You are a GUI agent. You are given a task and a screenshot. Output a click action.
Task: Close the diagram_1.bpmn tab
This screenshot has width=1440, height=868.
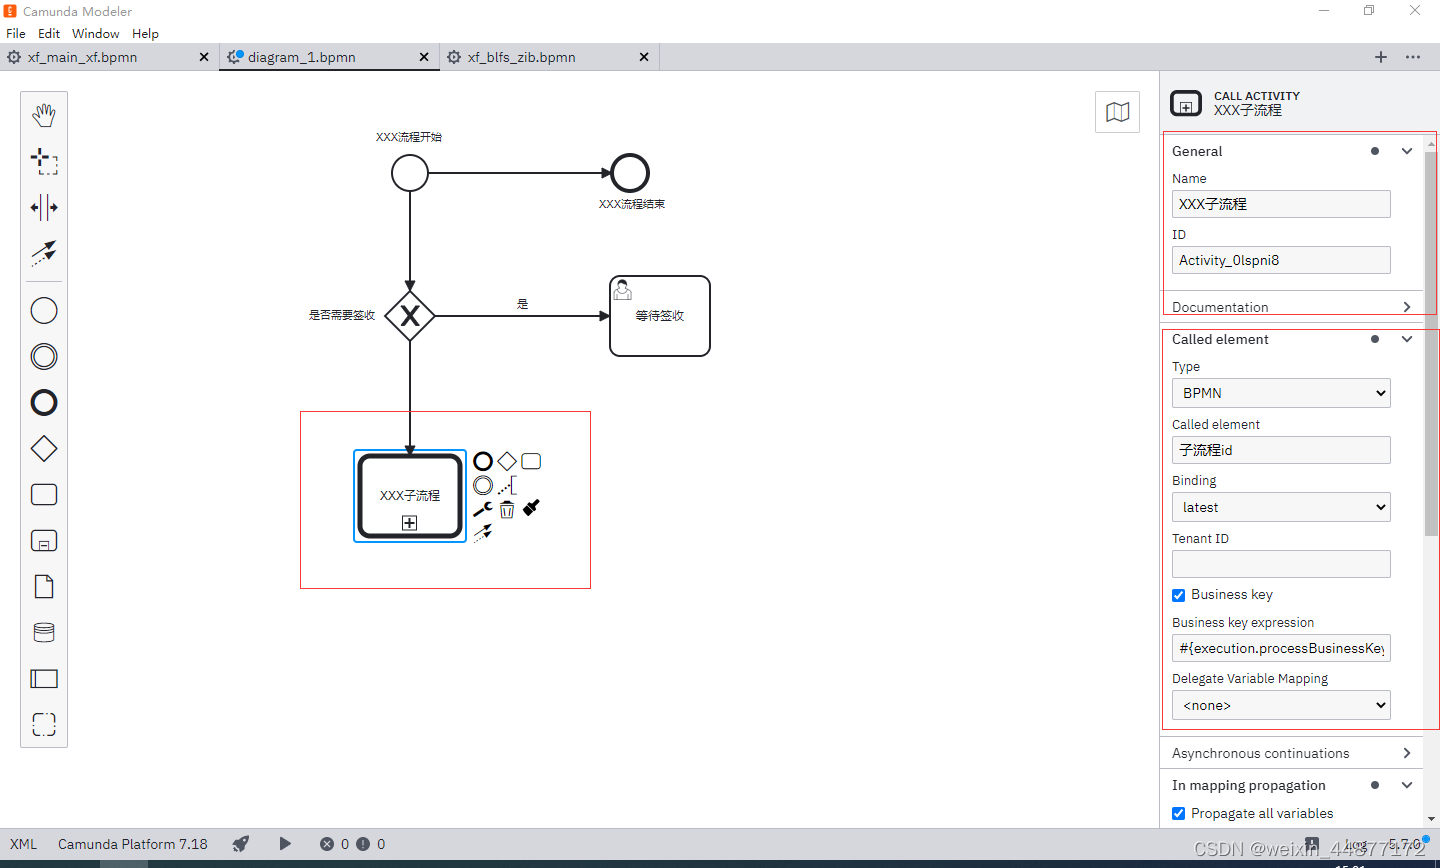424,57
